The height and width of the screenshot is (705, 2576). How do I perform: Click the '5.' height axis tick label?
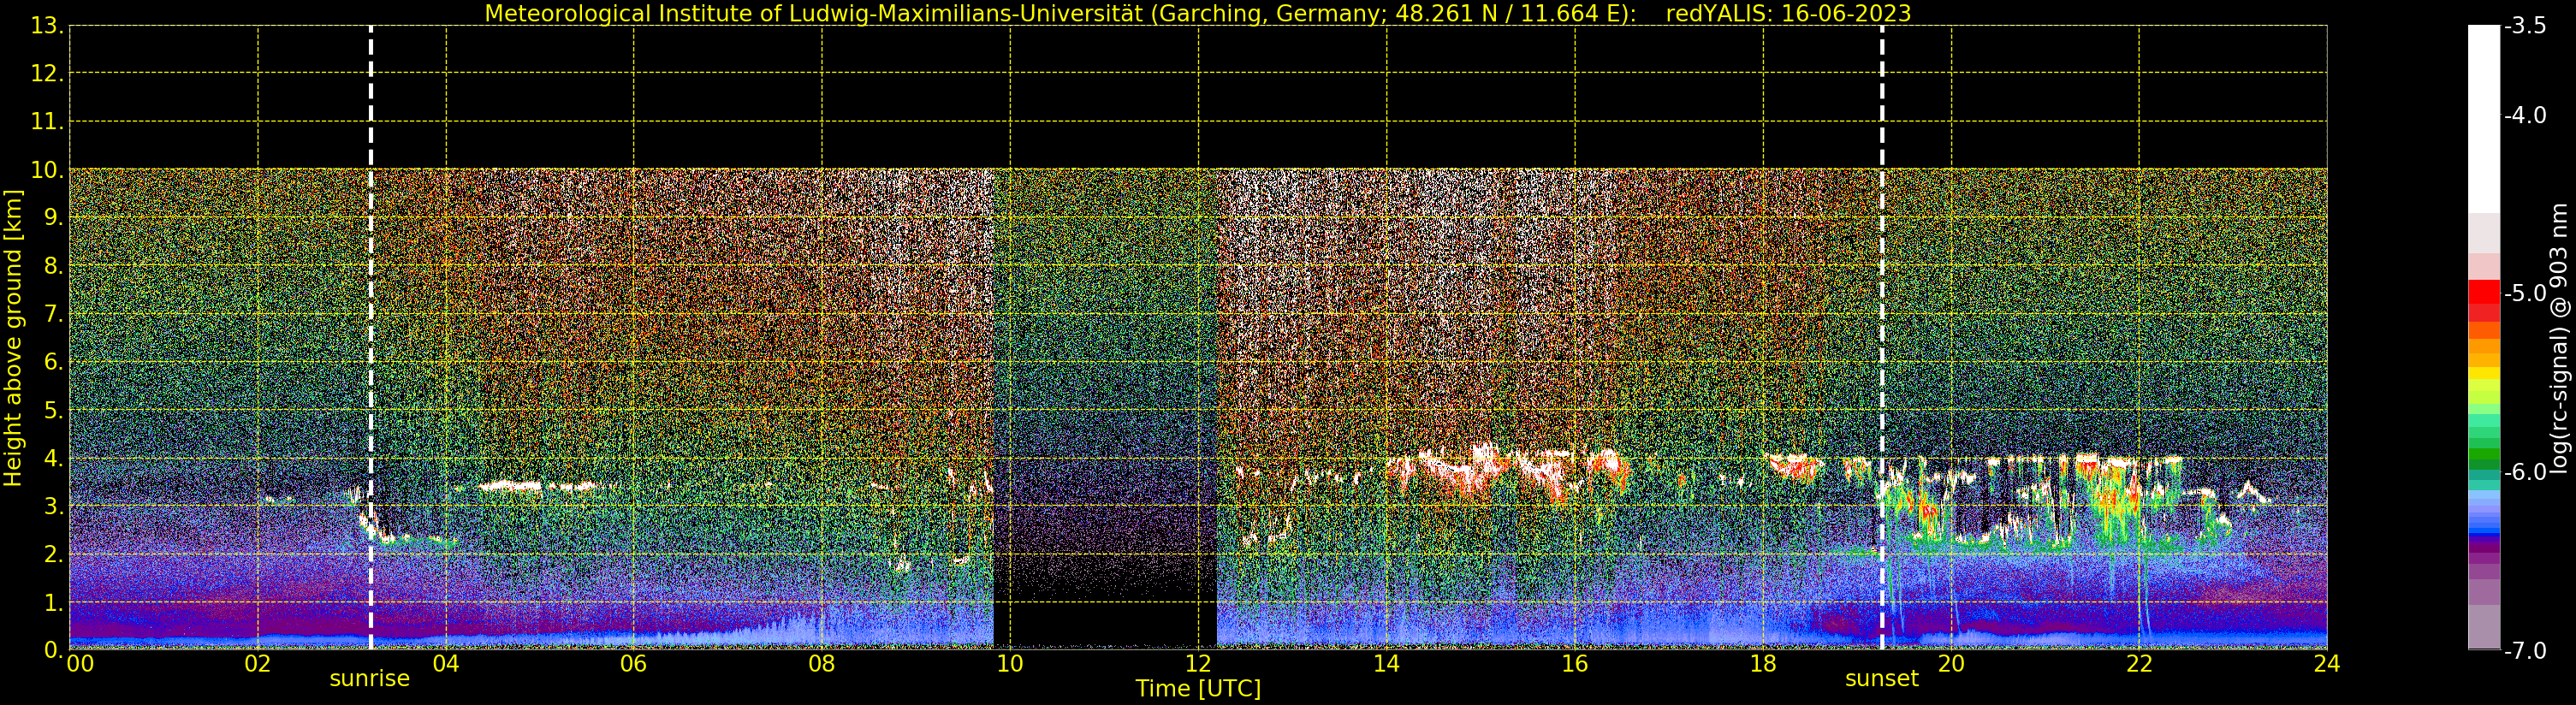pos(53,410)
